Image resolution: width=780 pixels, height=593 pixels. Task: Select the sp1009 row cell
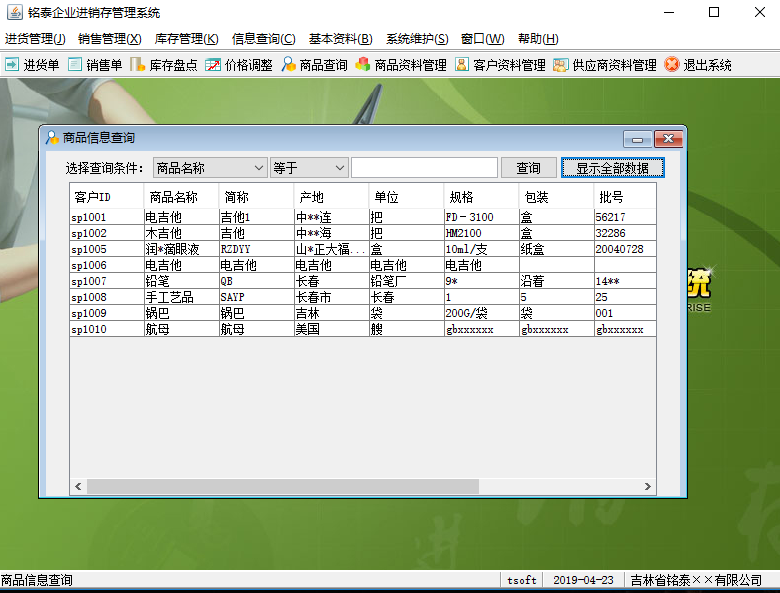[x=106, y=312]
